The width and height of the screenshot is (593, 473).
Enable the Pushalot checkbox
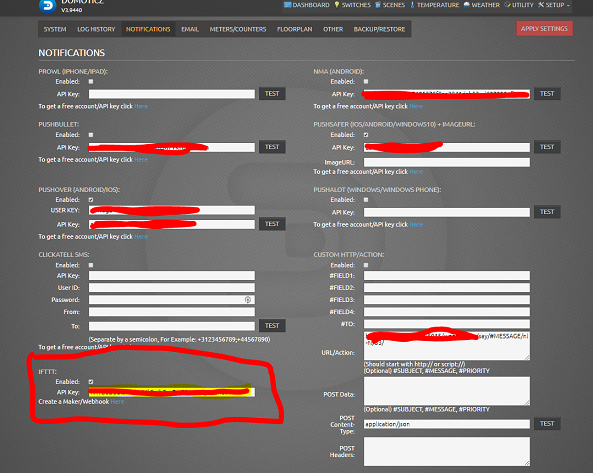click(366, 200)
